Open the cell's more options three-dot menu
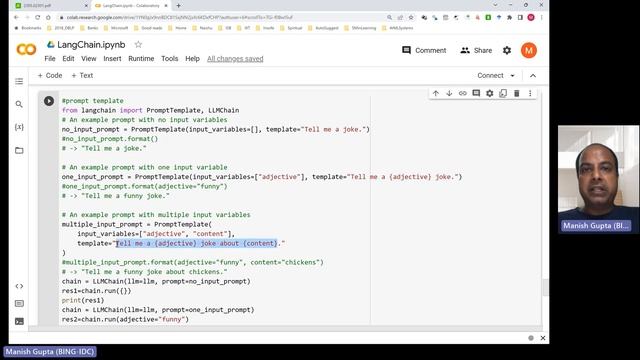The width and height of the screenshot is (640, 360). coord(530,93)
